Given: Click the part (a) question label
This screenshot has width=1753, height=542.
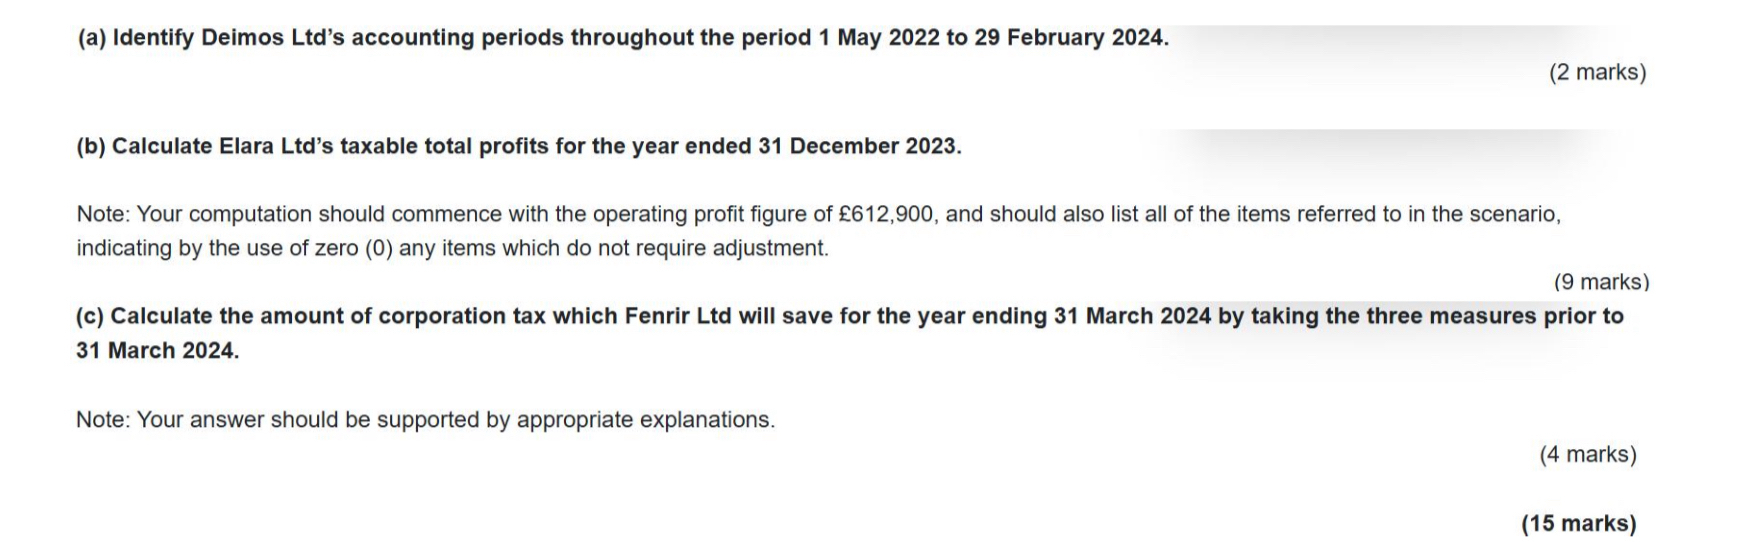Looking at the screenshot, I should coord(92,38).
